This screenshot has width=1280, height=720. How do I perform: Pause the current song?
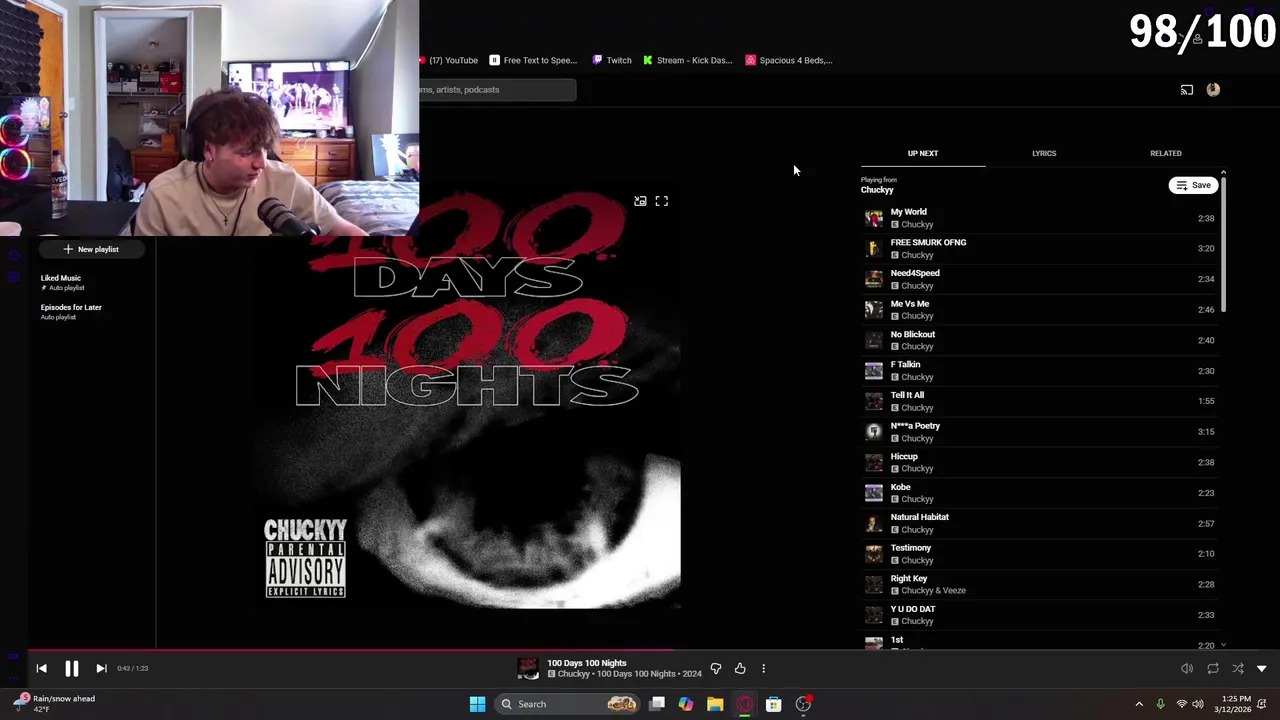pyautogui.click(x=72, y=668)
